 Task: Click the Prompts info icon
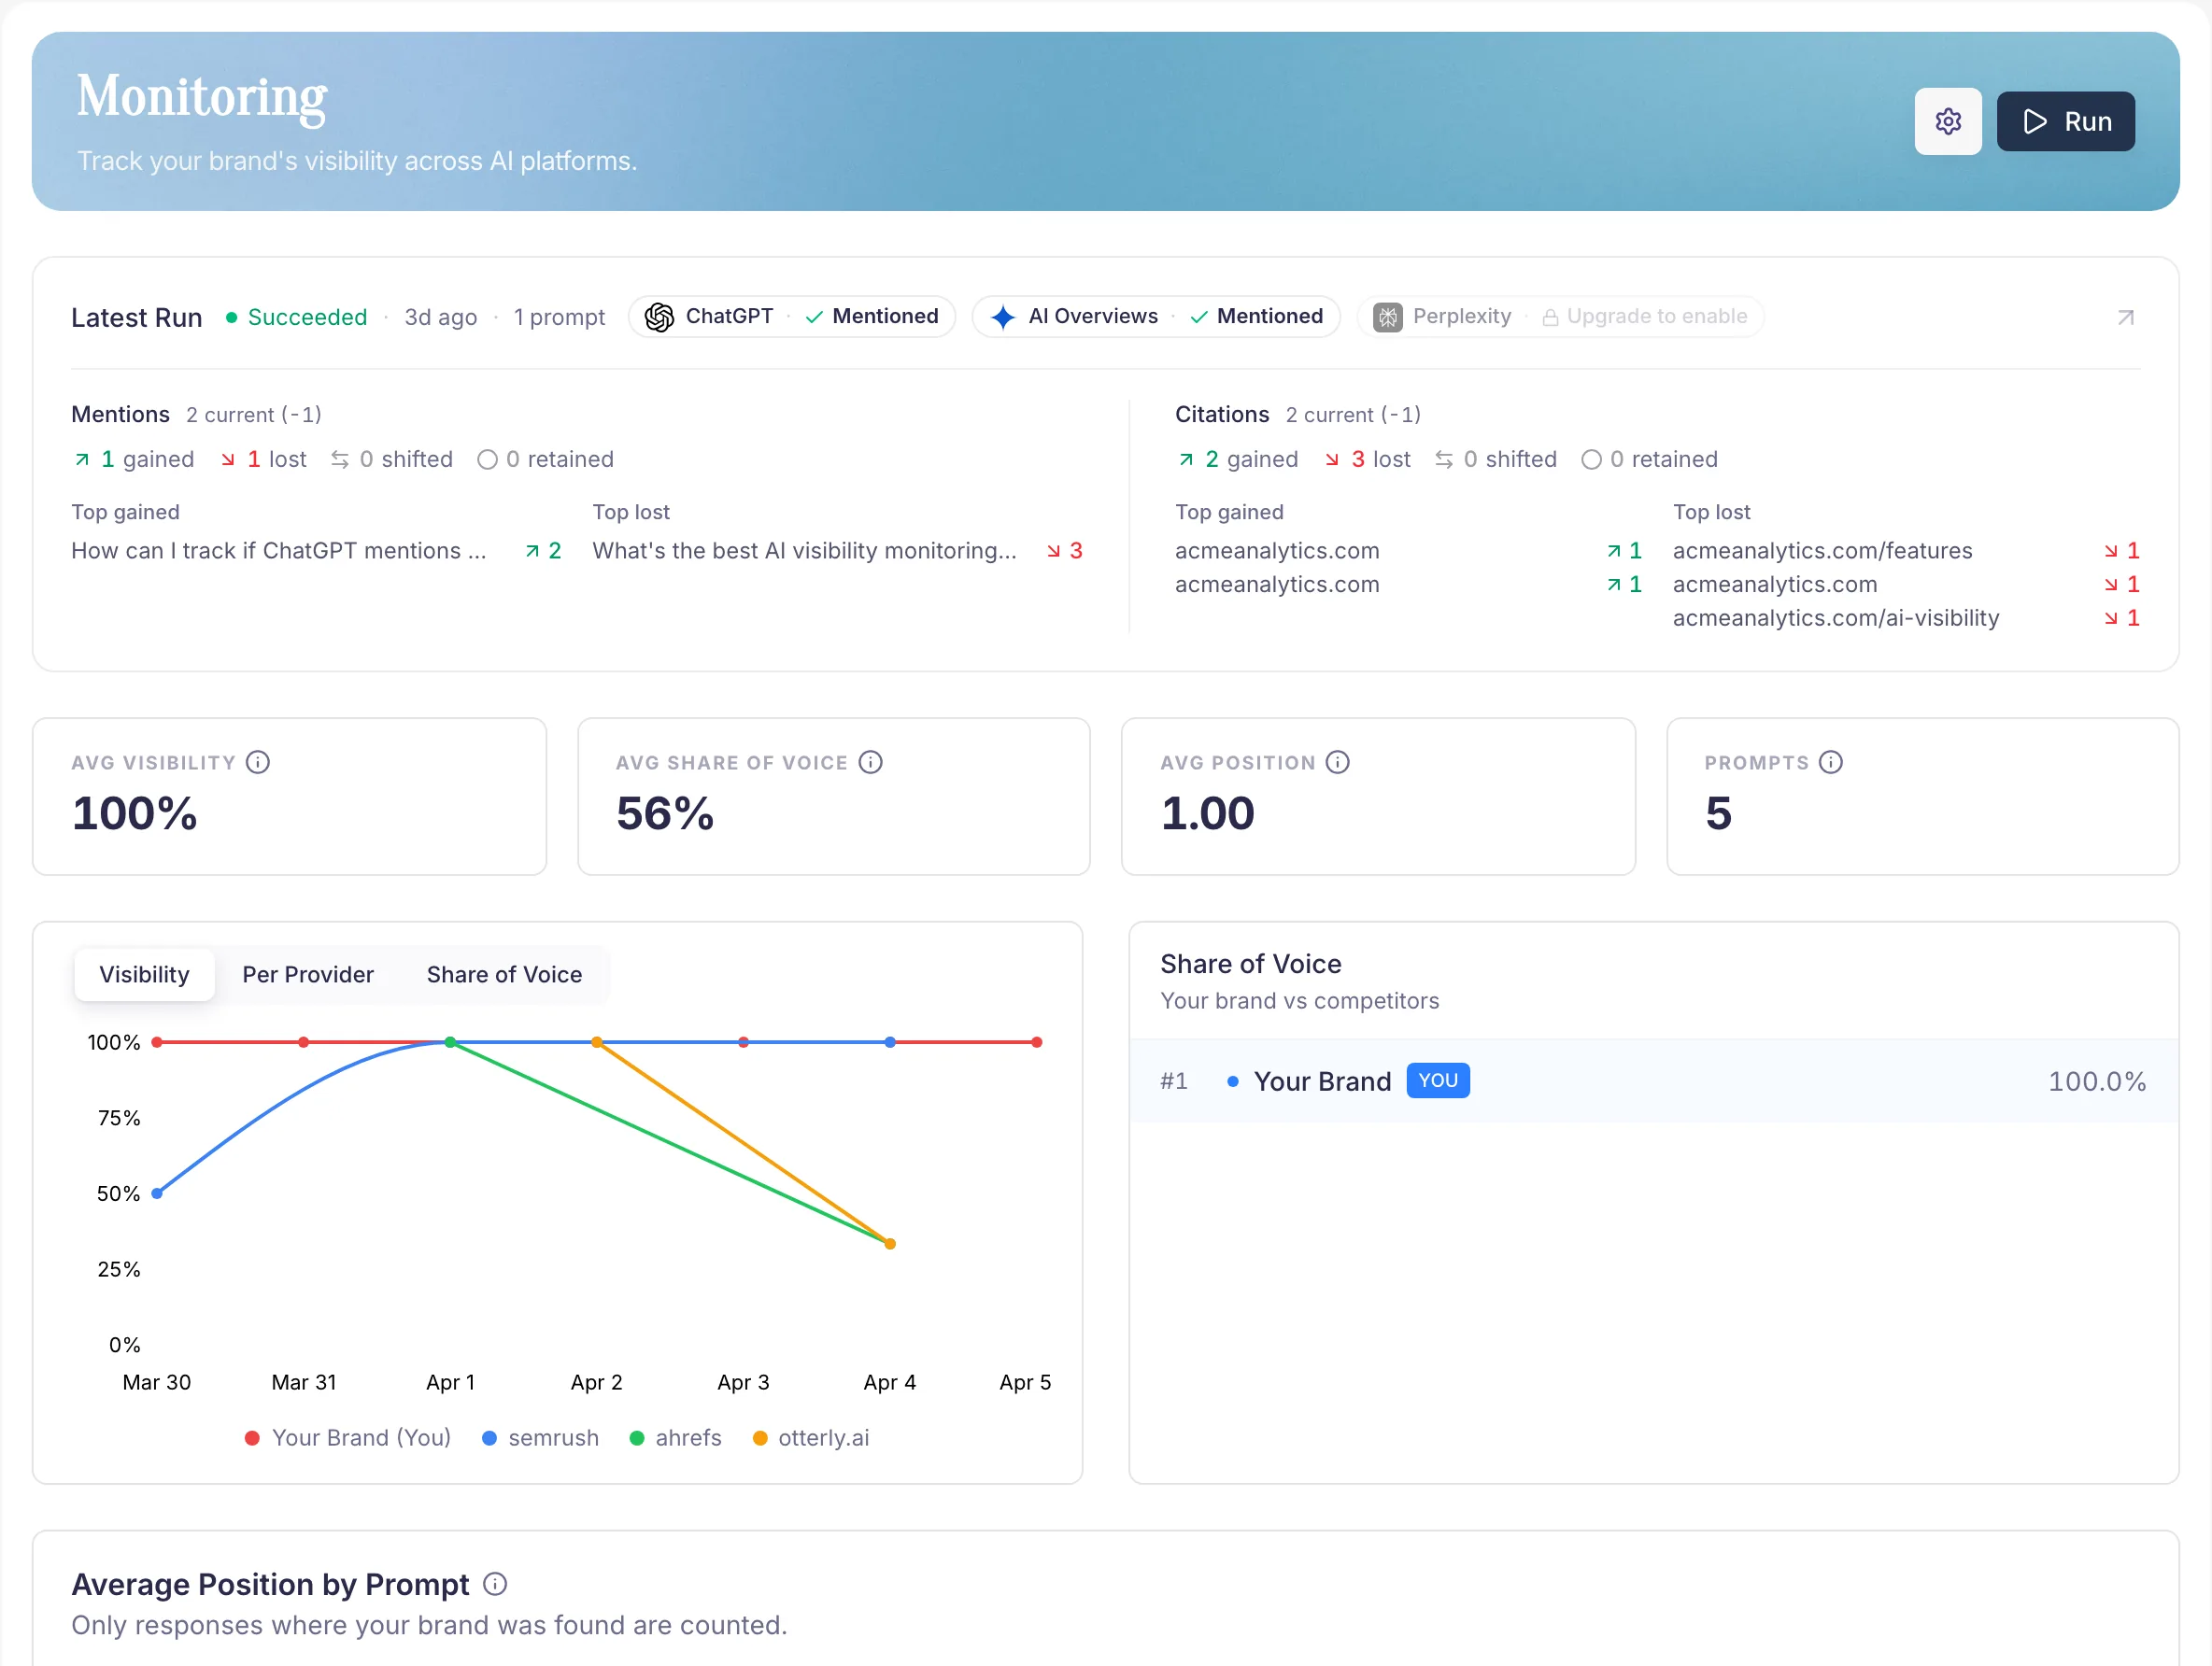[1832, 761]
